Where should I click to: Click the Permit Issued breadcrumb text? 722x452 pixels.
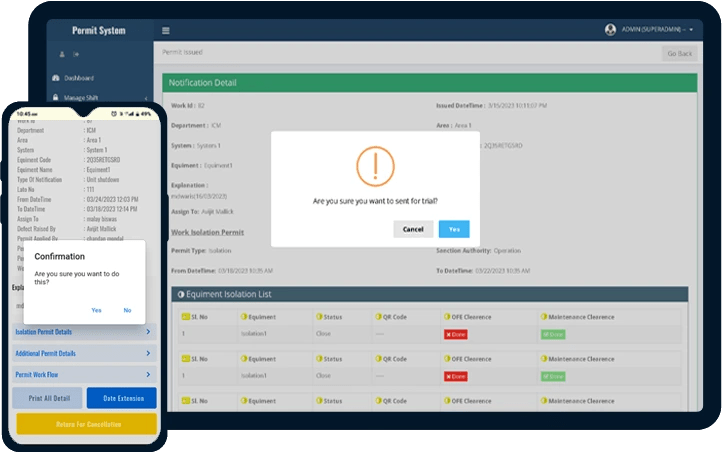182,52
